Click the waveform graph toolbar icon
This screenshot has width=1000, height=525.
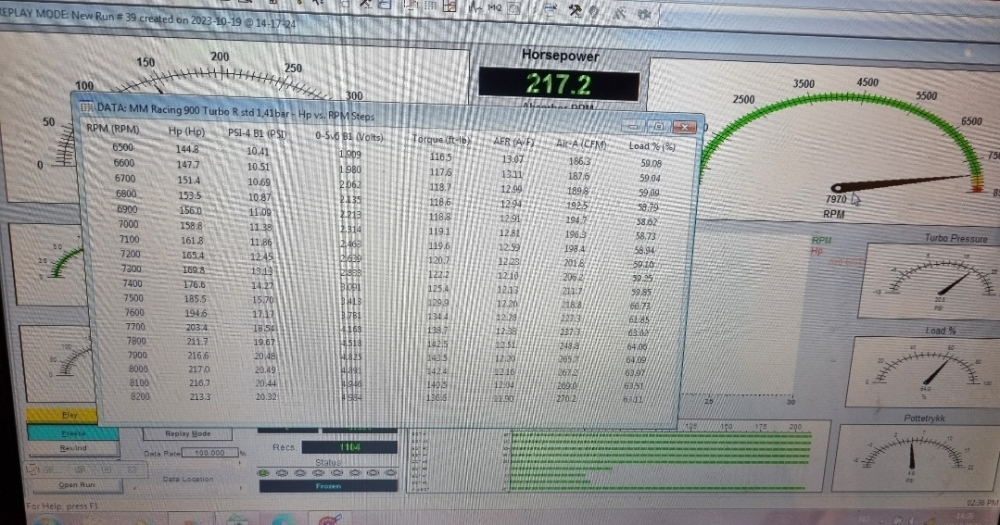[x=475, y=7]
